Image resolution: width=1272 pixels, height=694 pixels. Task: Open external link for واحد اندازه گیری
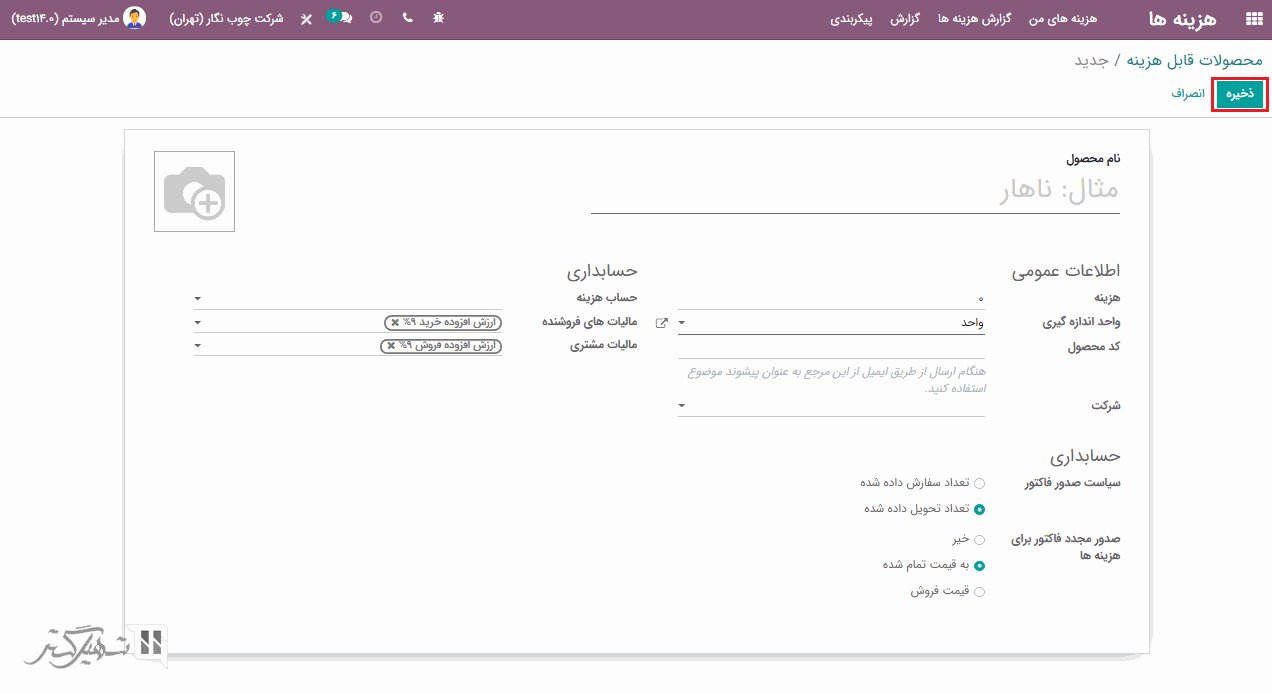click(661, 323)
